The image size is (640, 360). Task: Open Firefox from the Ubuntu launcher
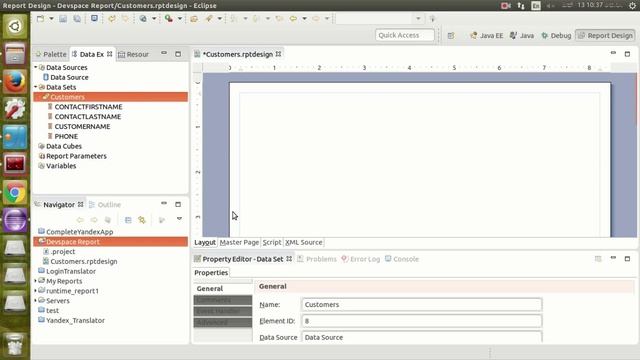pos(15,82)
